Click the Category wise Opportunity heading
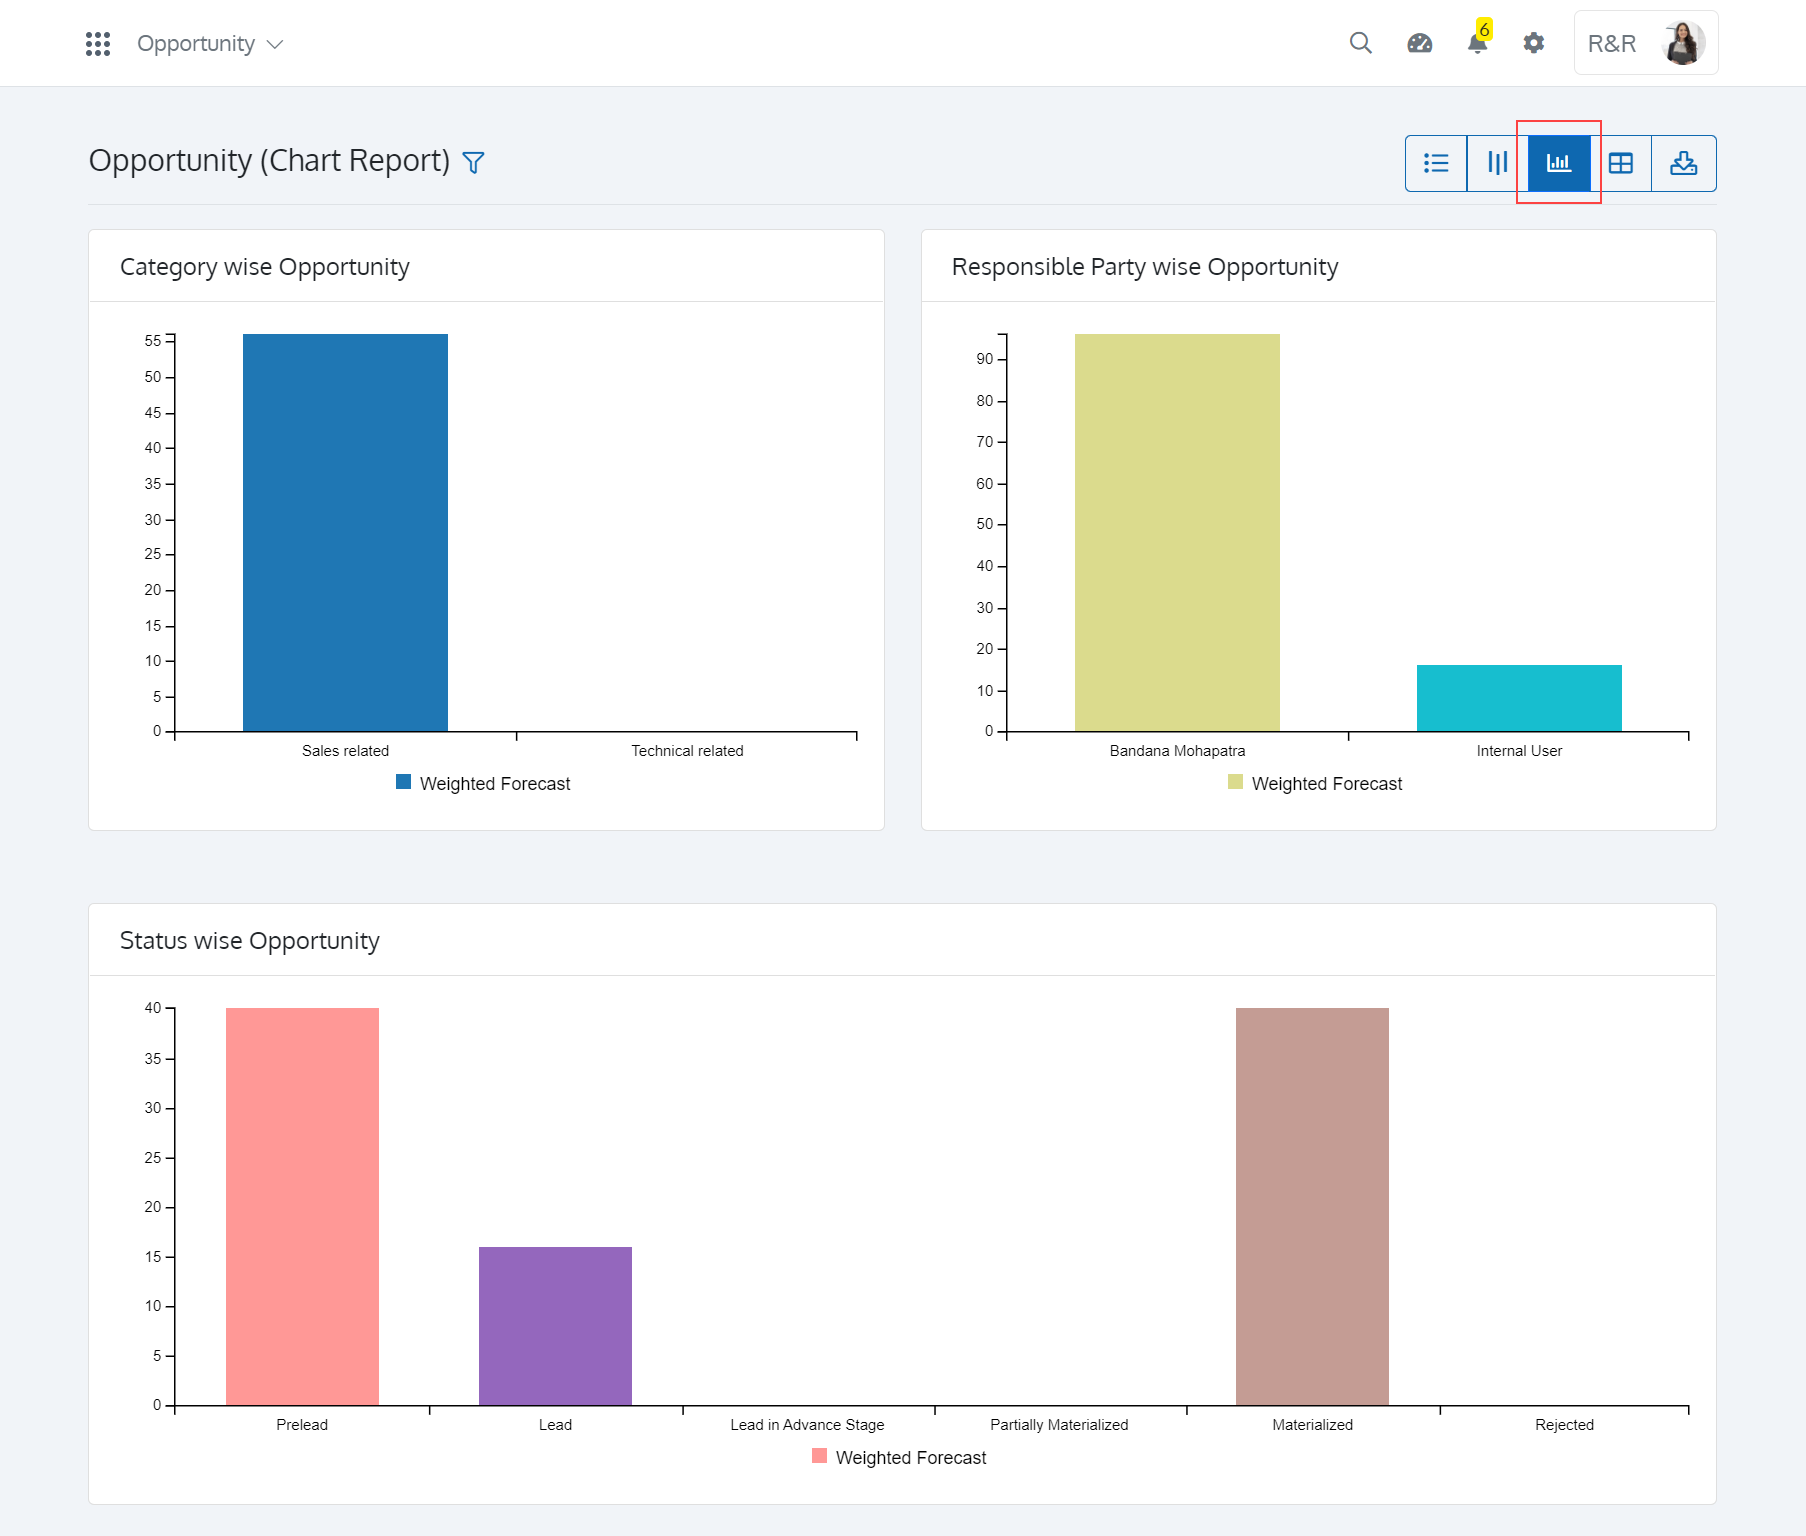1806x1536 pixels. point(265,267)
